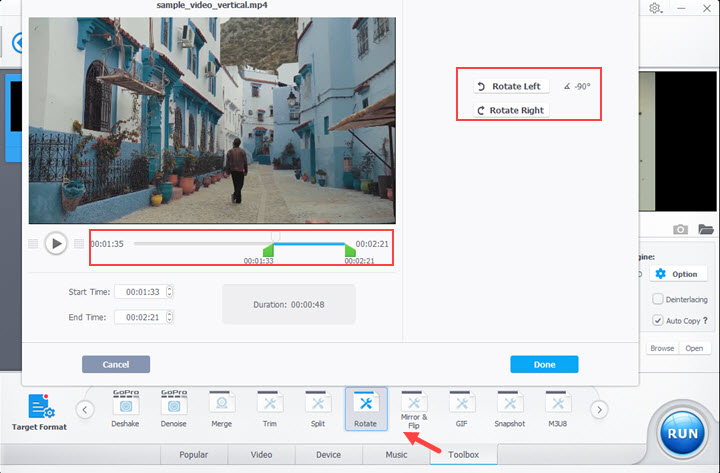Close the main window
720x473 pixels.
click(x=707, y=8)
